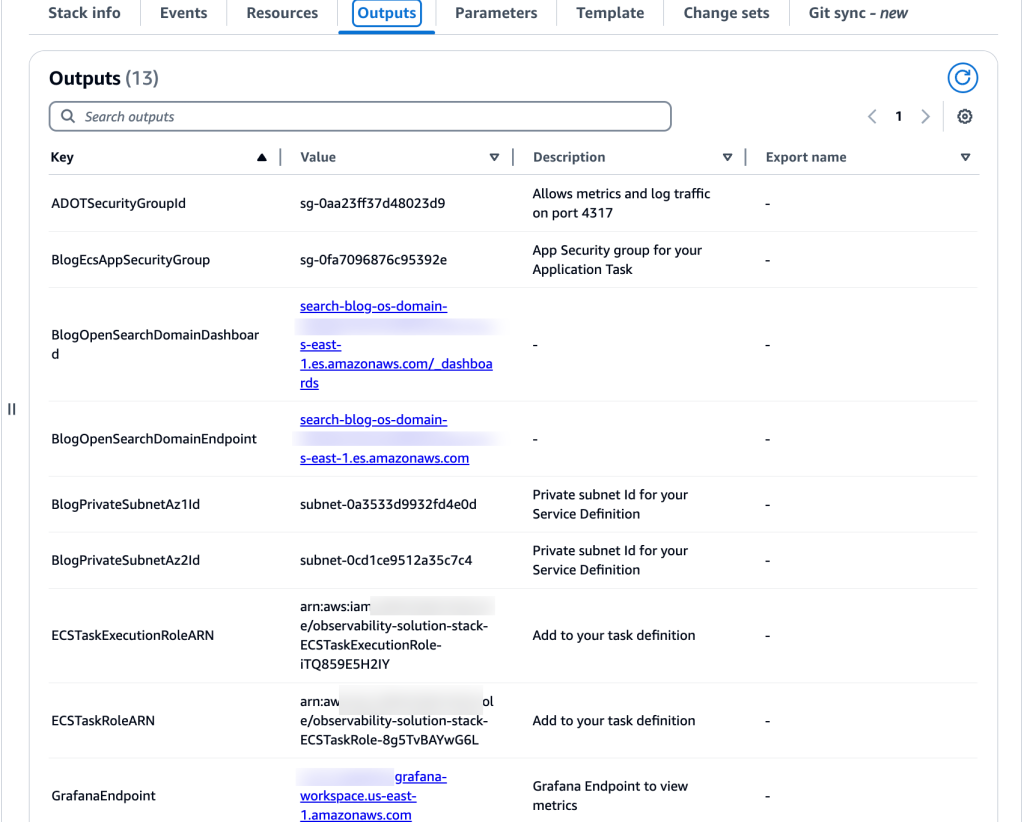Image resolution: width=1024 pixels, height=822 pixels.
Task: Switch to the Parameters tab
Action: 496,13
